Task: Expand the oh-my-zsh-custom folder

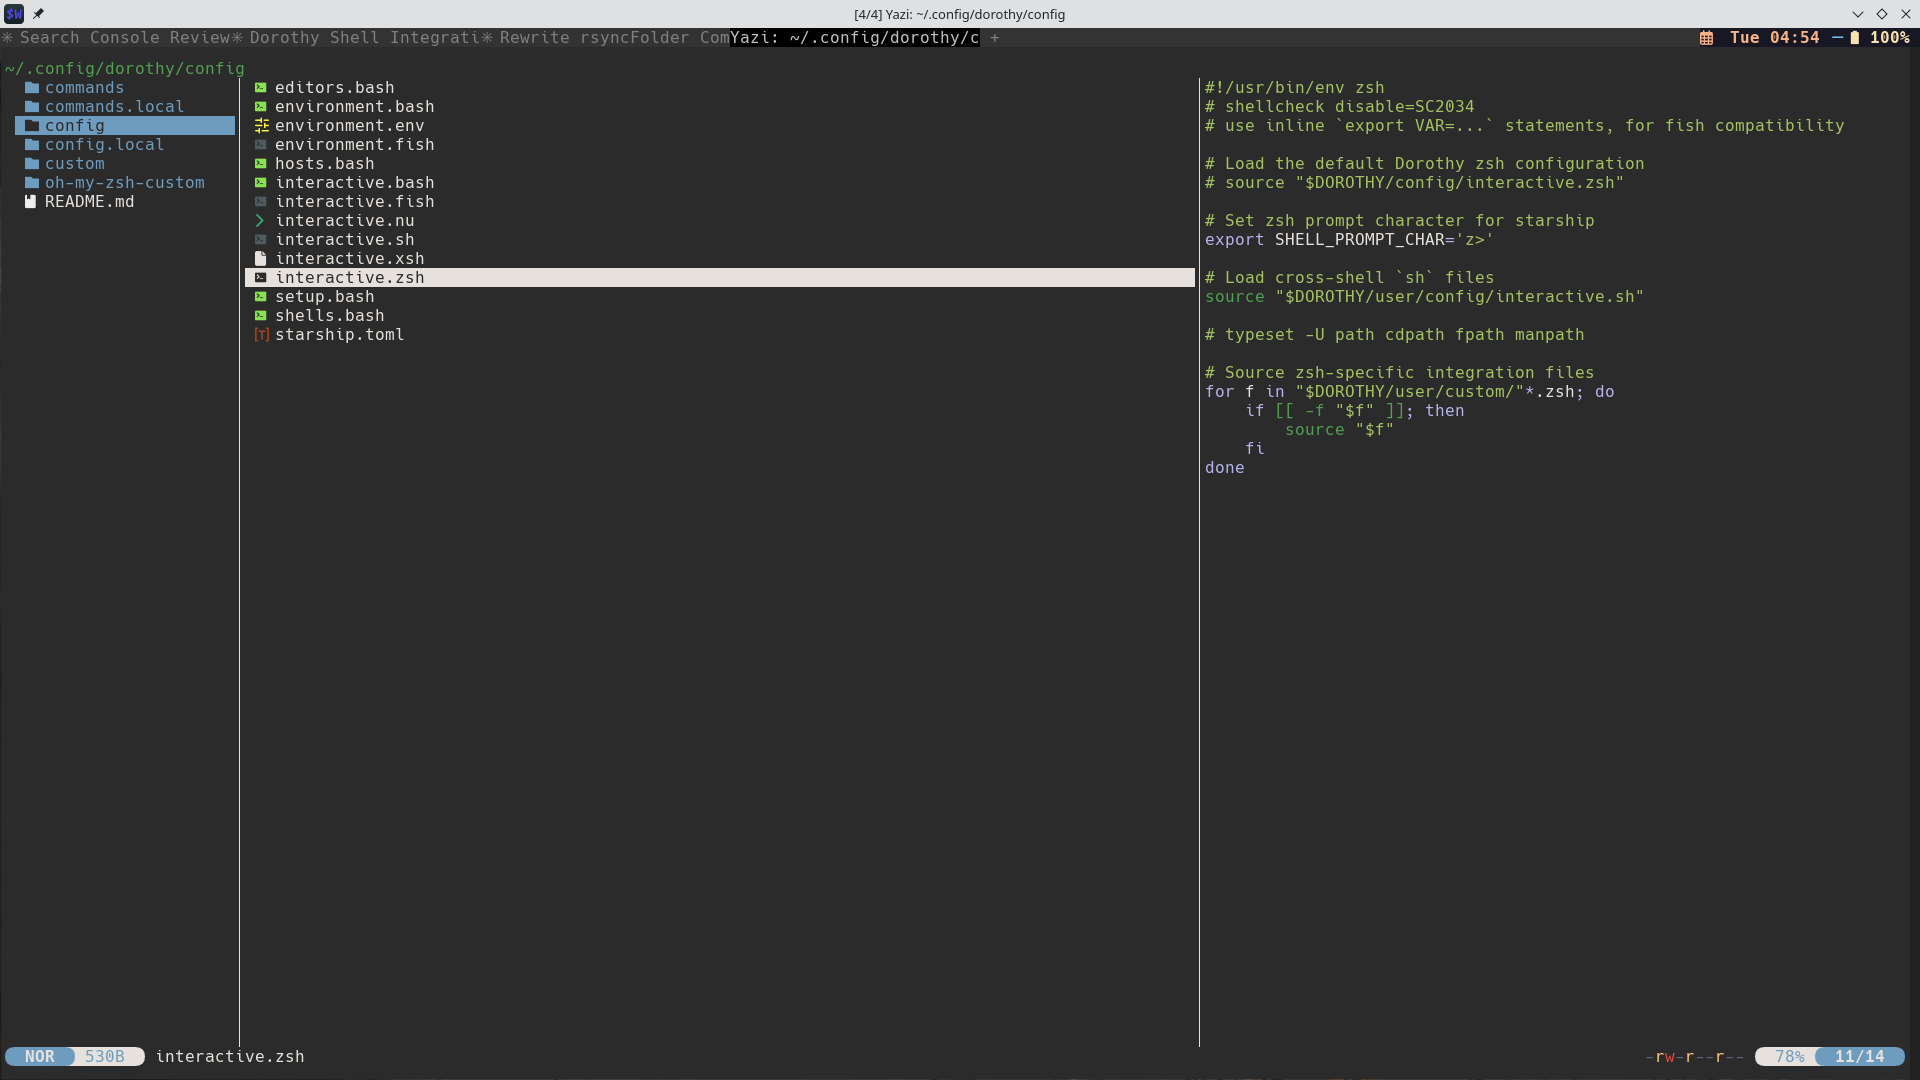Action: [125, 182]
